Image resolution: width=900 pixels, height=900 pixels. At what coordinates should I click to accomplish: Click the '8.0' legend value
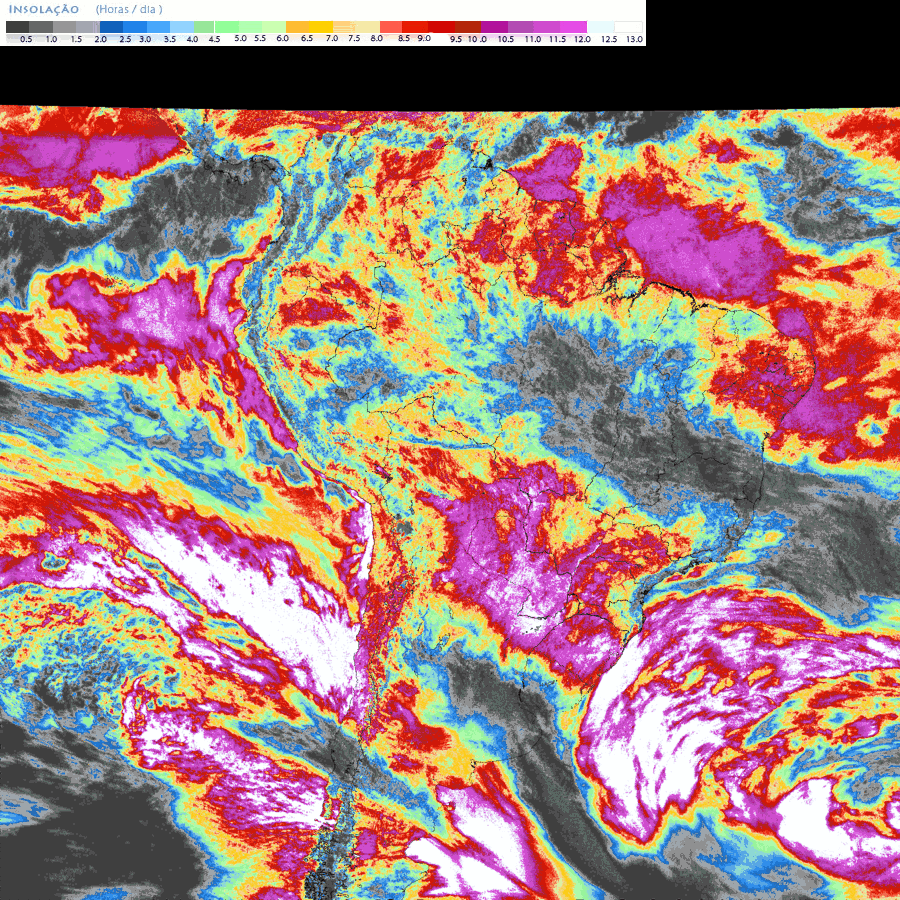coord(377,38)
